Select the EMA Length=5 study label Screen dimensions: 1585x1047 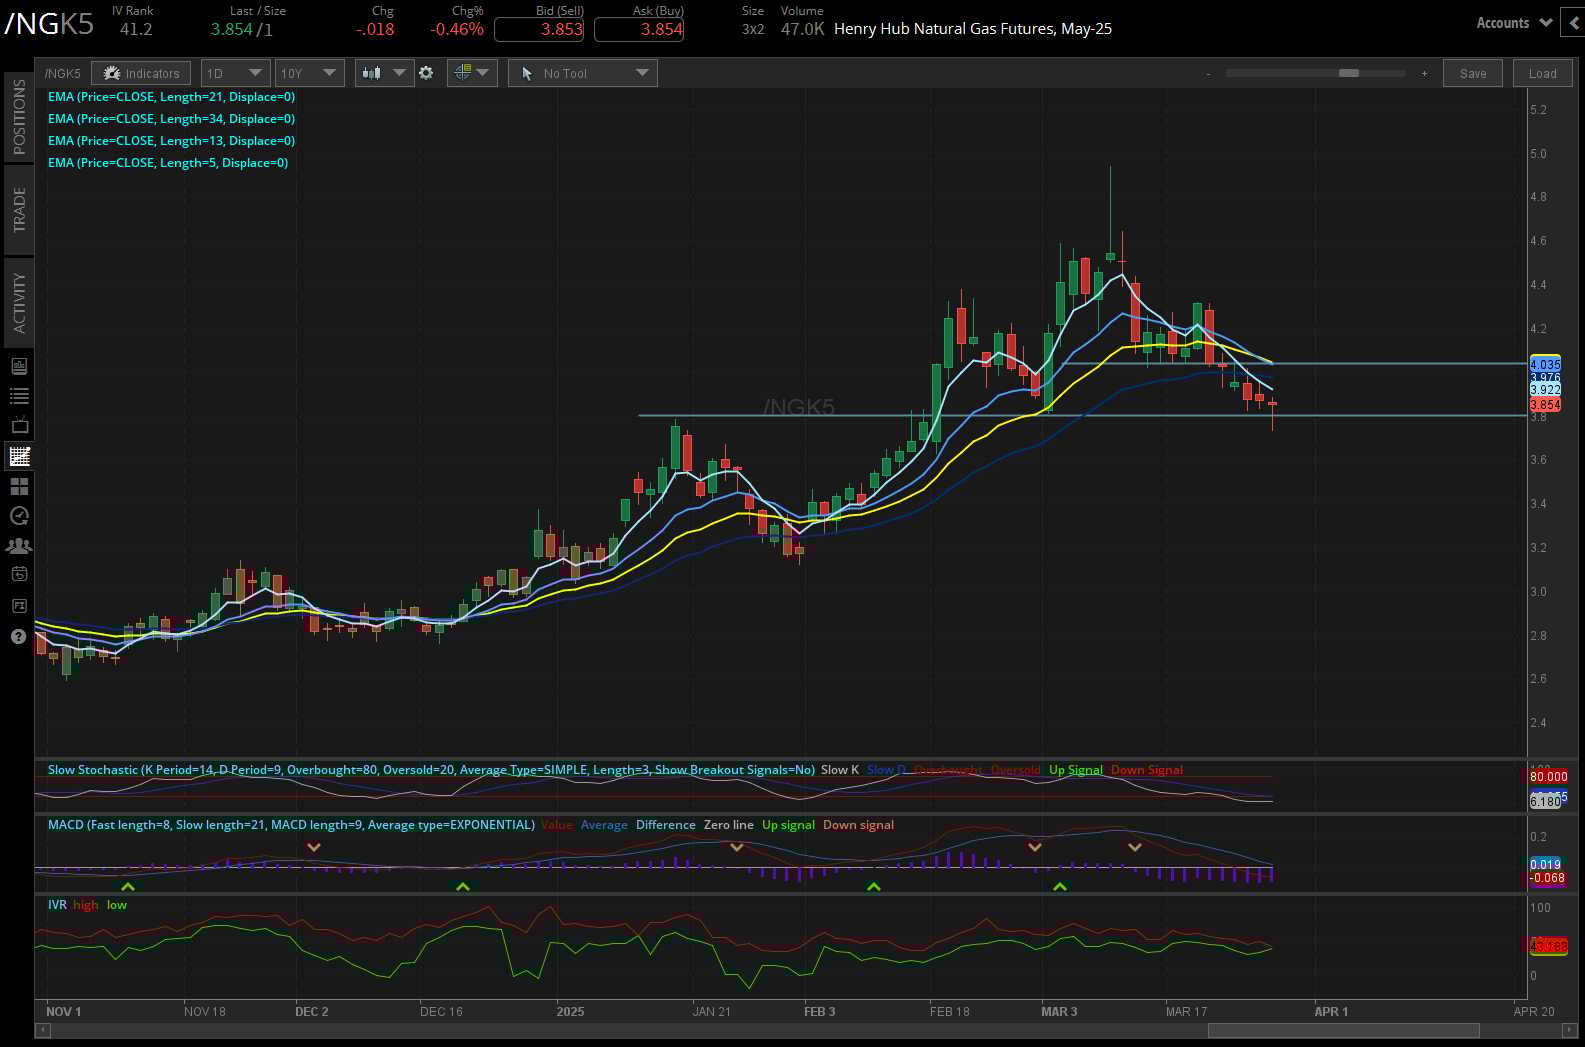coord(168,163)
